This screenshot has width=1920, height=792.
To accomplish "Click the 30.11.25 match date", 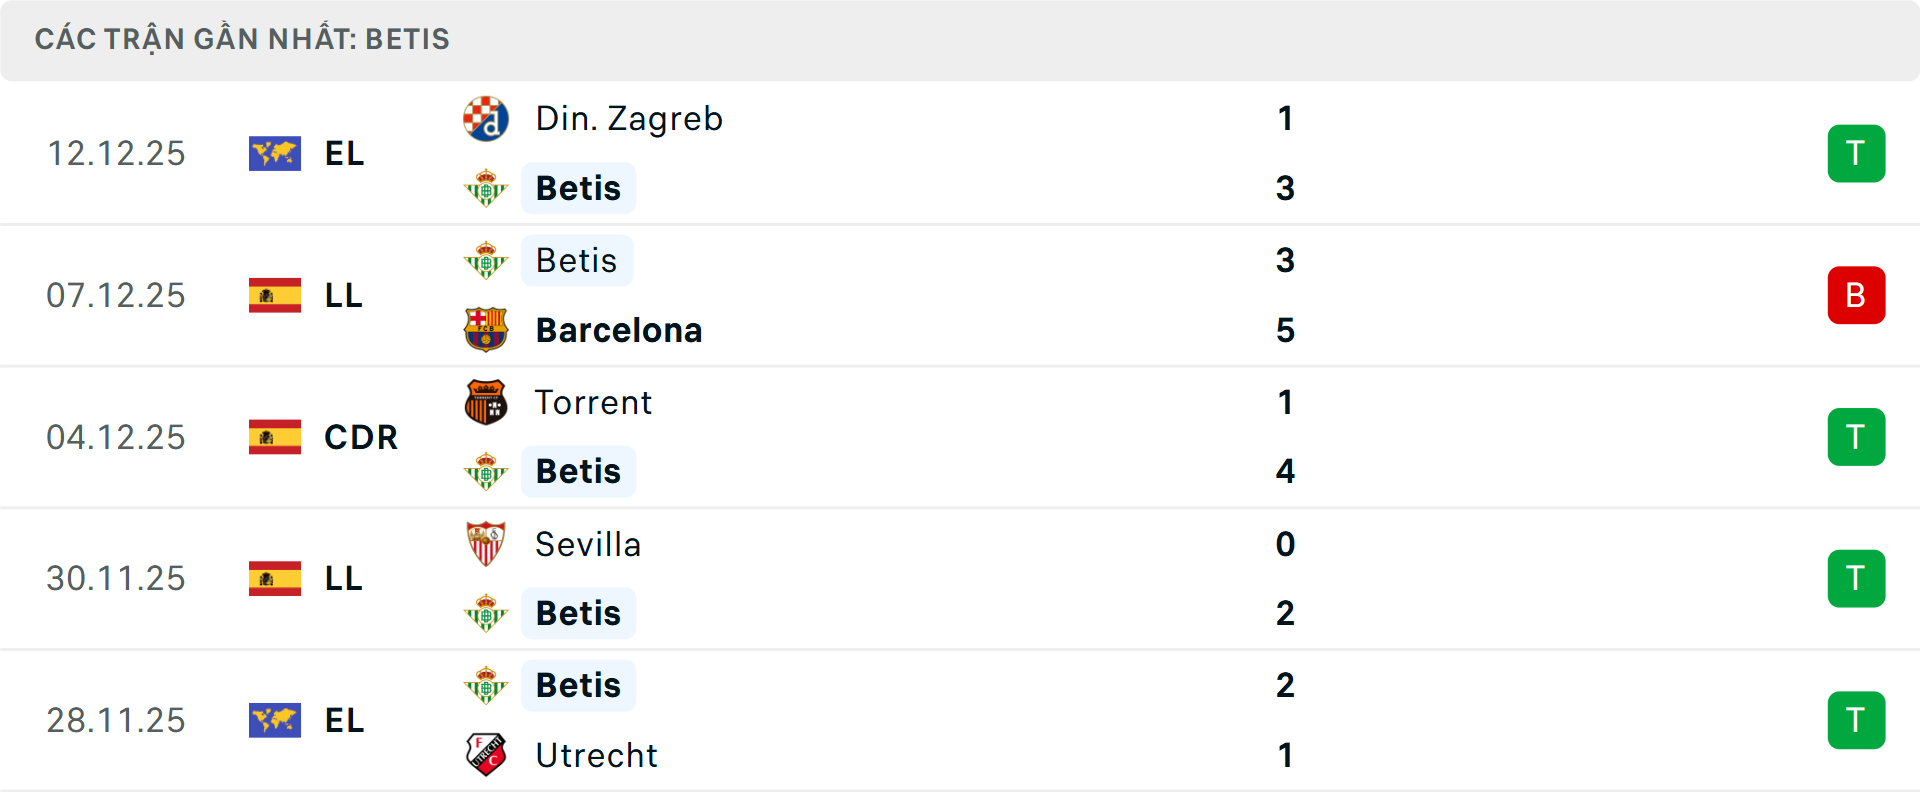I will pos(116,579).
